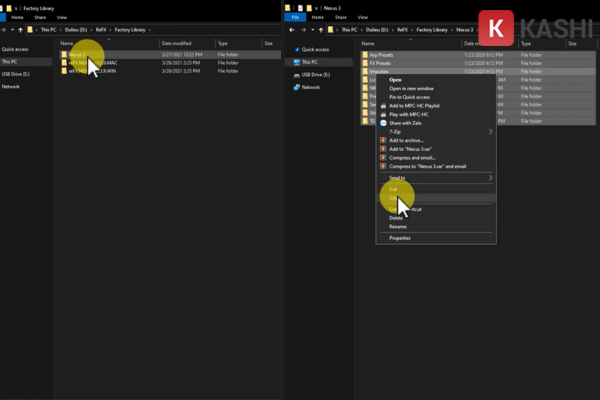The height and width of the screenshot is (400, 600).
Task: Select Rename in the context menu
Action: (396, 225)
